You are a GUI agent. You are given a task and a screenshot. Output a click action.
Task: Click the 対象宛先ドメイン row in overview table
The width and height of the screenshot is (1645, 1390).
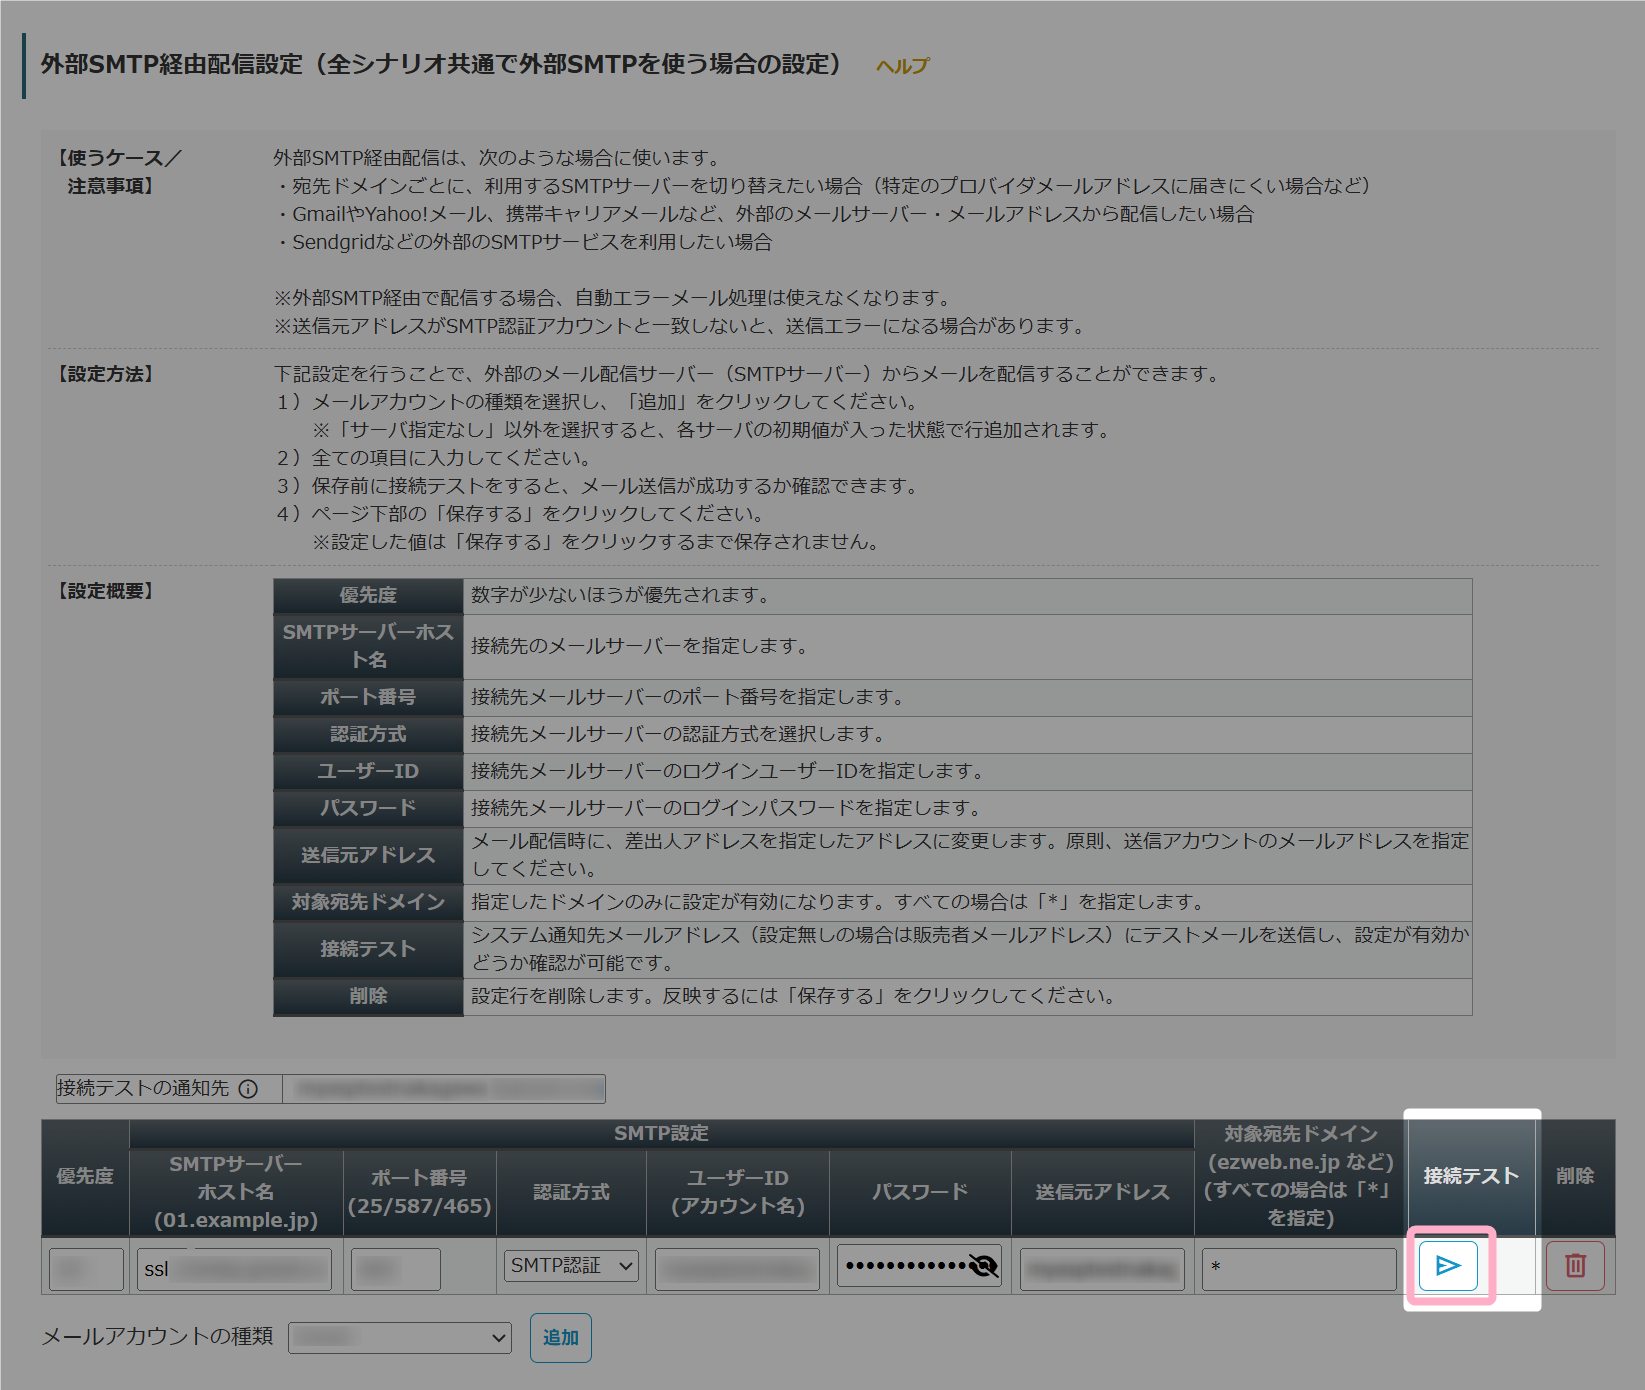pyautogui.click(x=872, y=902)
